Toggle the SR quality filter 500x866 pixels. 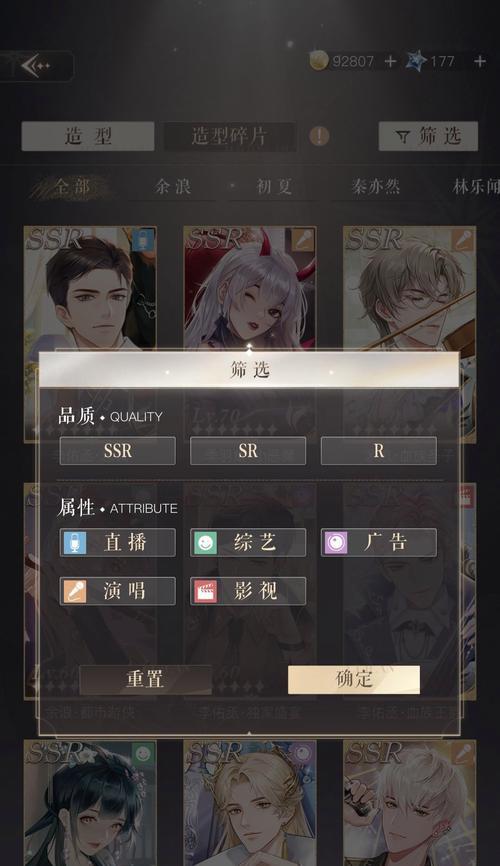[248, 451]
